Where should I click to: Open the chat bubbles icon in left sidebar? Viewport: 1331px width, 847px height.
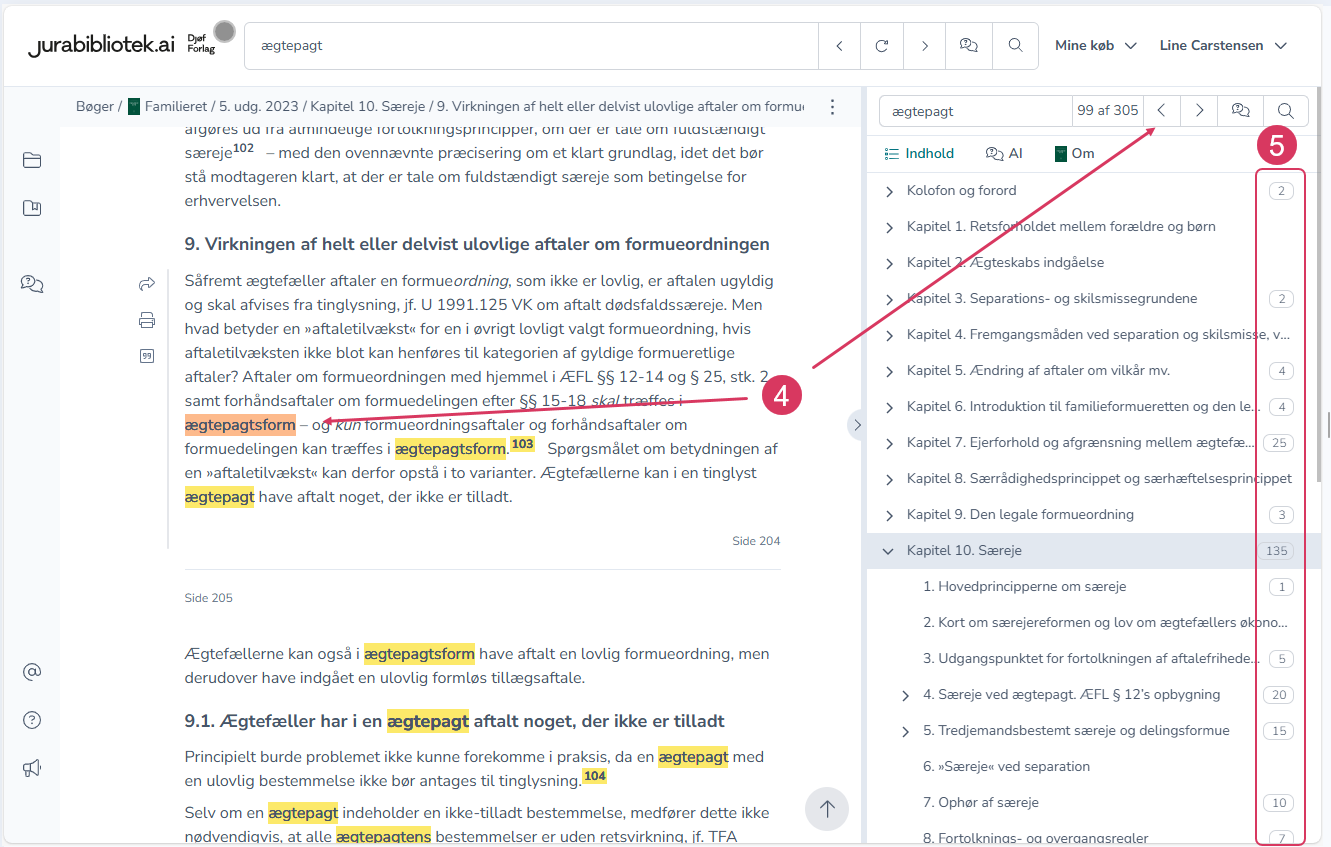(32, 284)
